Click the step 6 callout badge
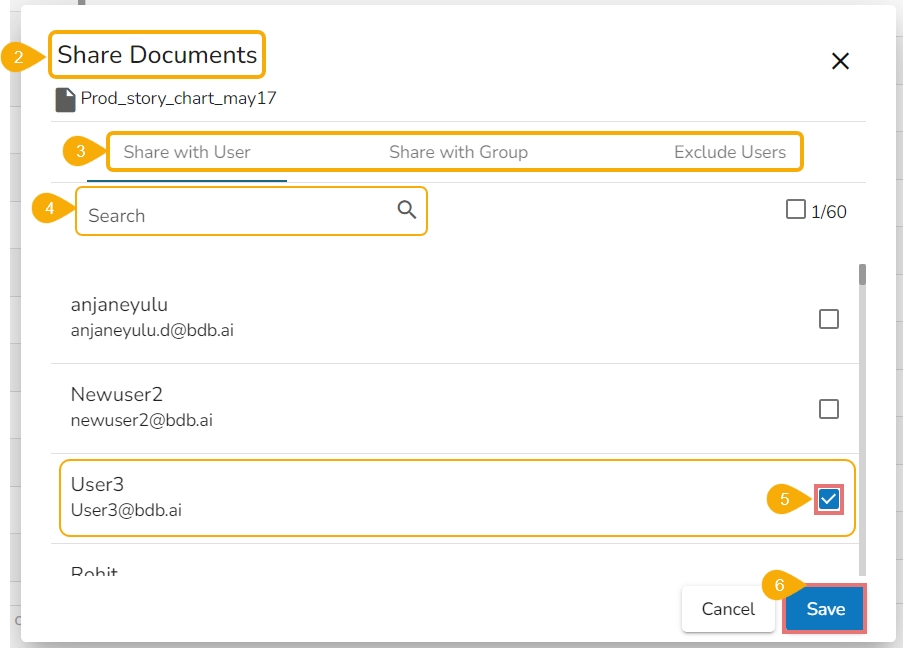 click(x=778, y=587)
